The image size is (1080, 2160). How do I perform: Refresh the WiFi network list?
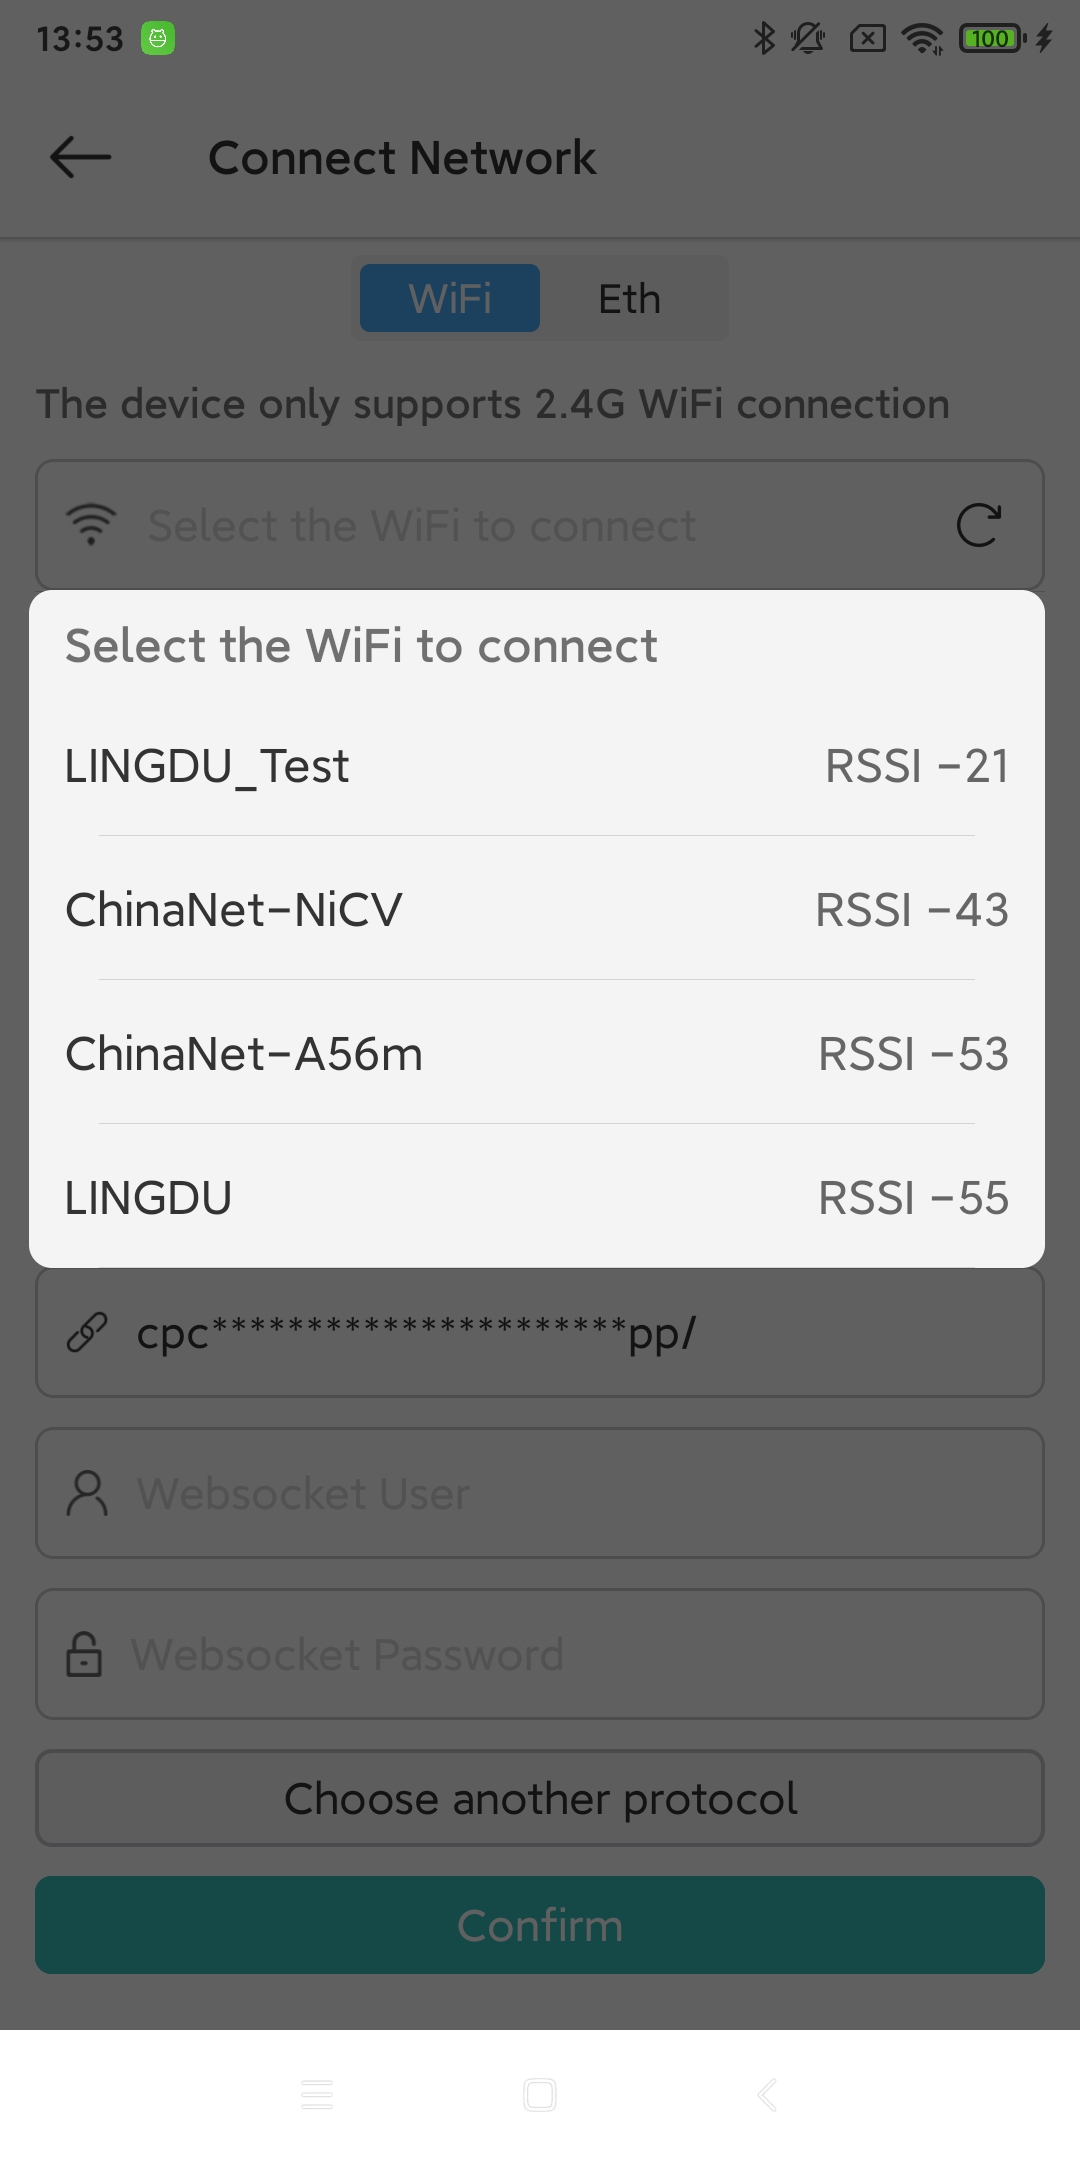[977, 526]
